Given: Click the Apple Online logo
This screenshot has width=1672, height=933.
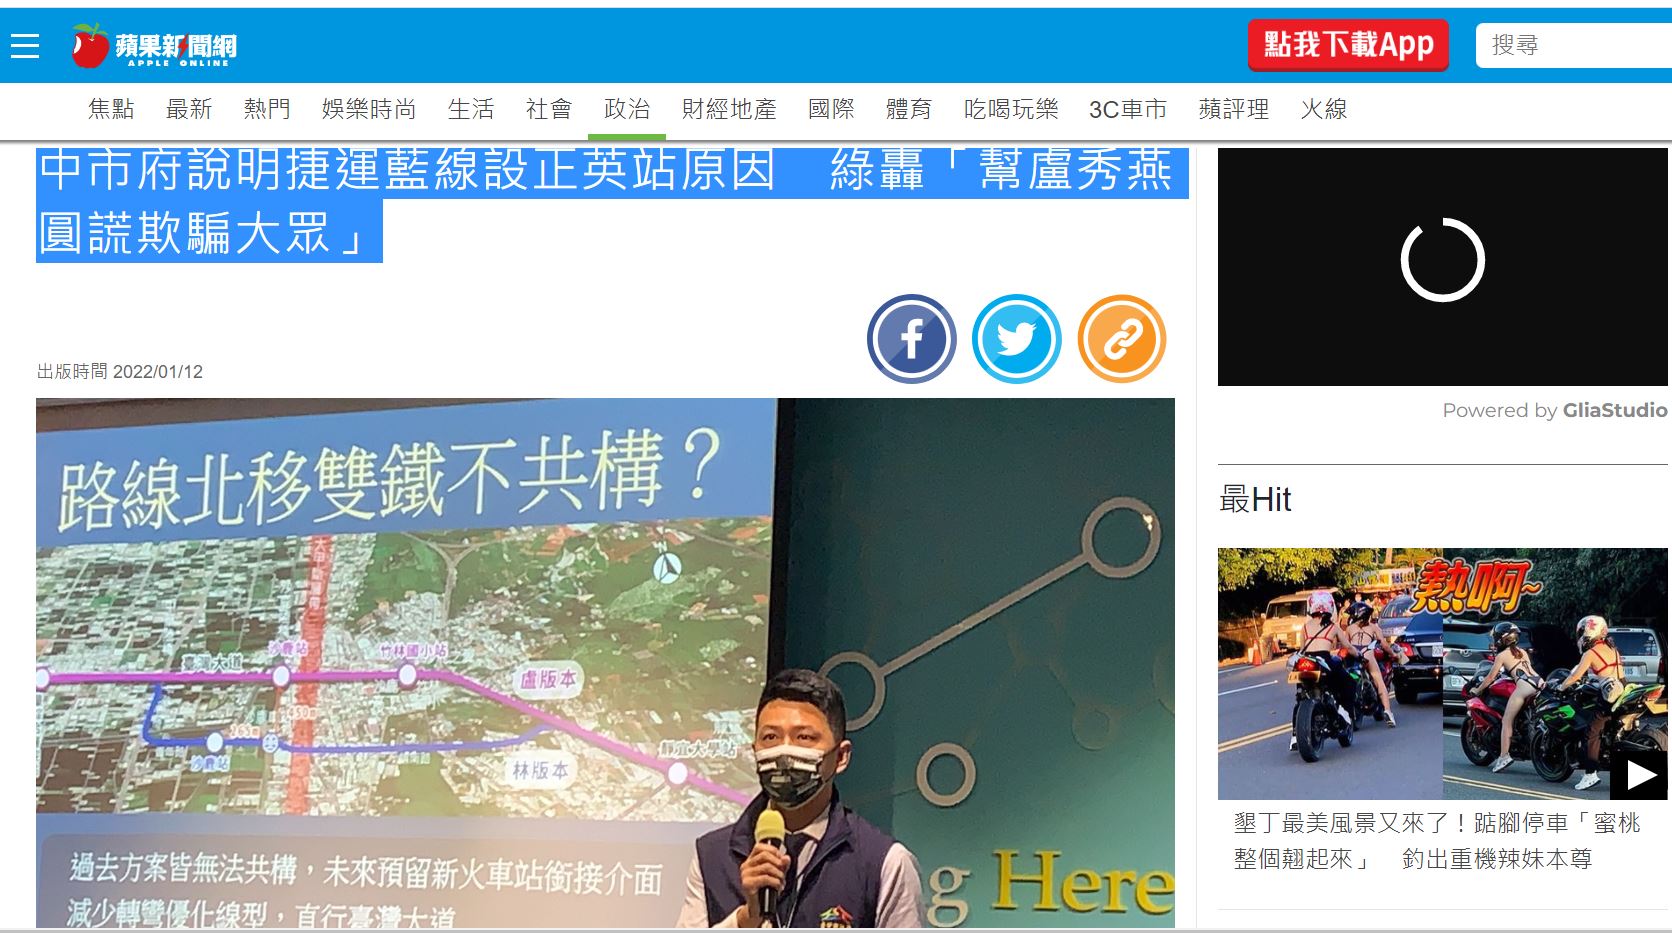Looking at the screenshot, I should (x=154, y=46).
